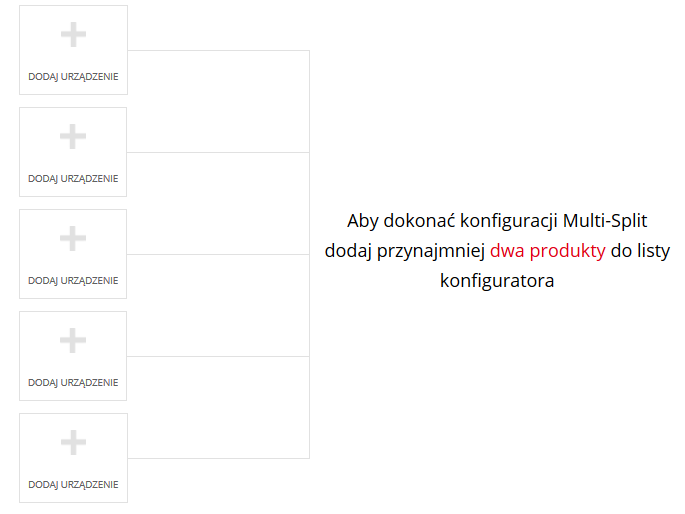The image size is (685, 514).
Task: Click the middle DODAJ URZĄDZENIE label
Action: pos(73,281)
